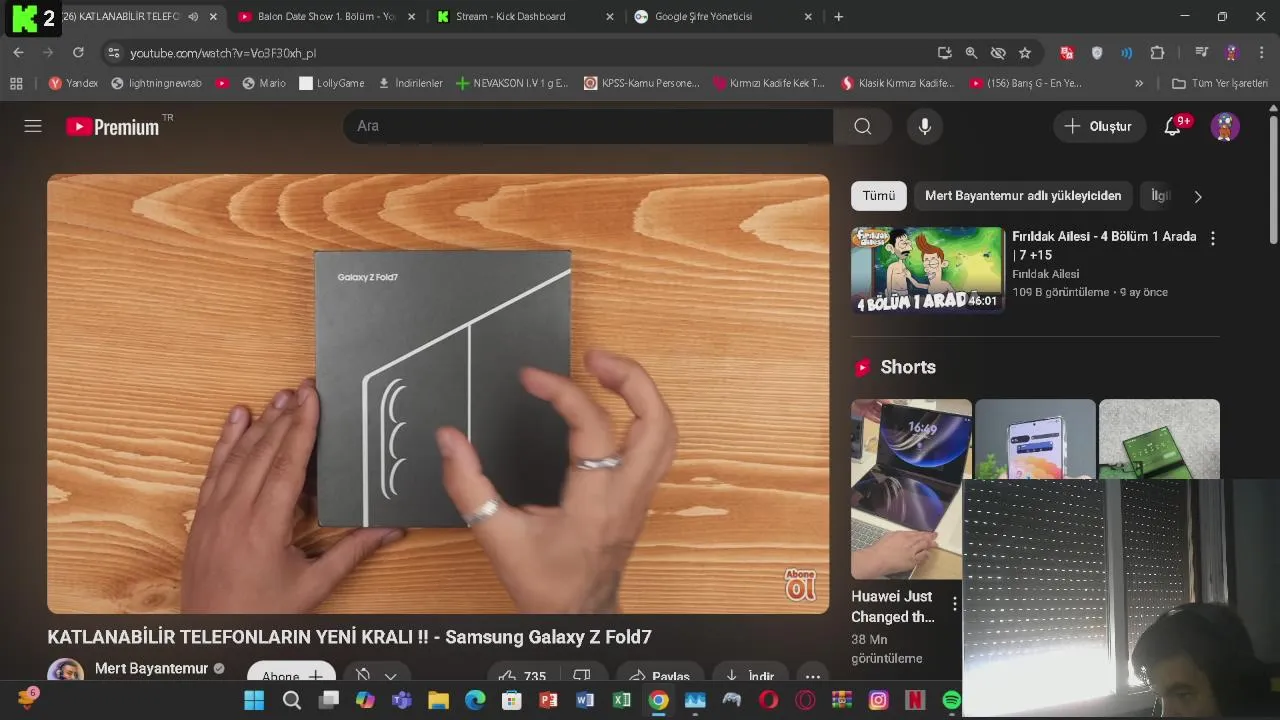Reload the YouTube page

click(x=78, y=53)
